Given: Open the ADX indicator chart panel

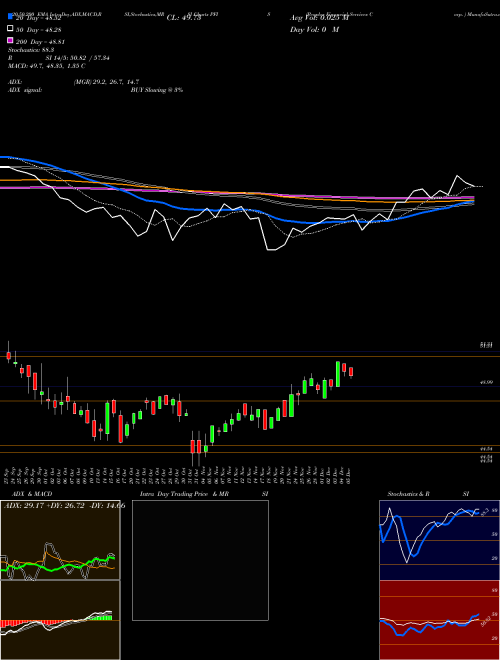Looking at the screenshot, I should (60, 540).
